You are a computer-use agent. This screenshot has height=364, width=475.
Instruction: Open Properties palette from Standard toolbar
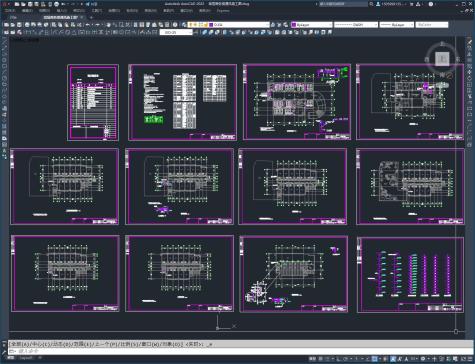pos(135,25)
